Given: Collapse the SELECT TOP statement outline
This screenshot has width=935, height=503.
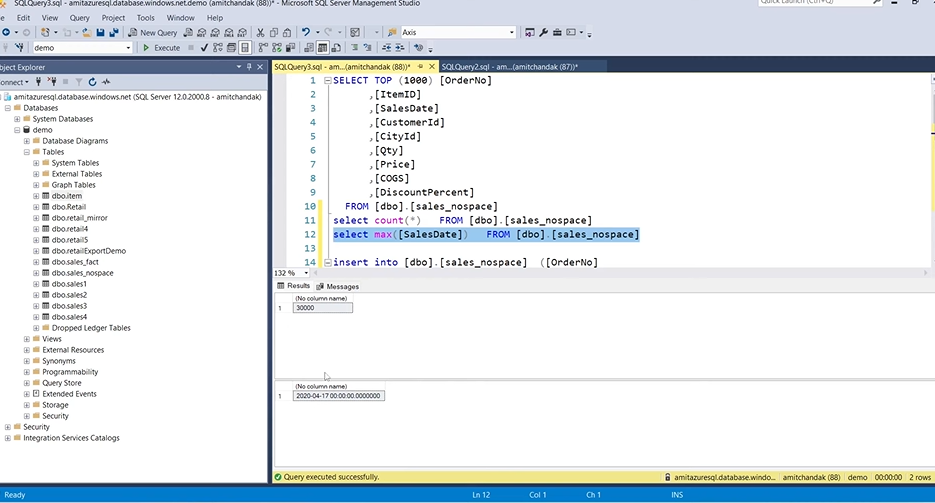Looking at the screenshot, I should coord(327,80).
